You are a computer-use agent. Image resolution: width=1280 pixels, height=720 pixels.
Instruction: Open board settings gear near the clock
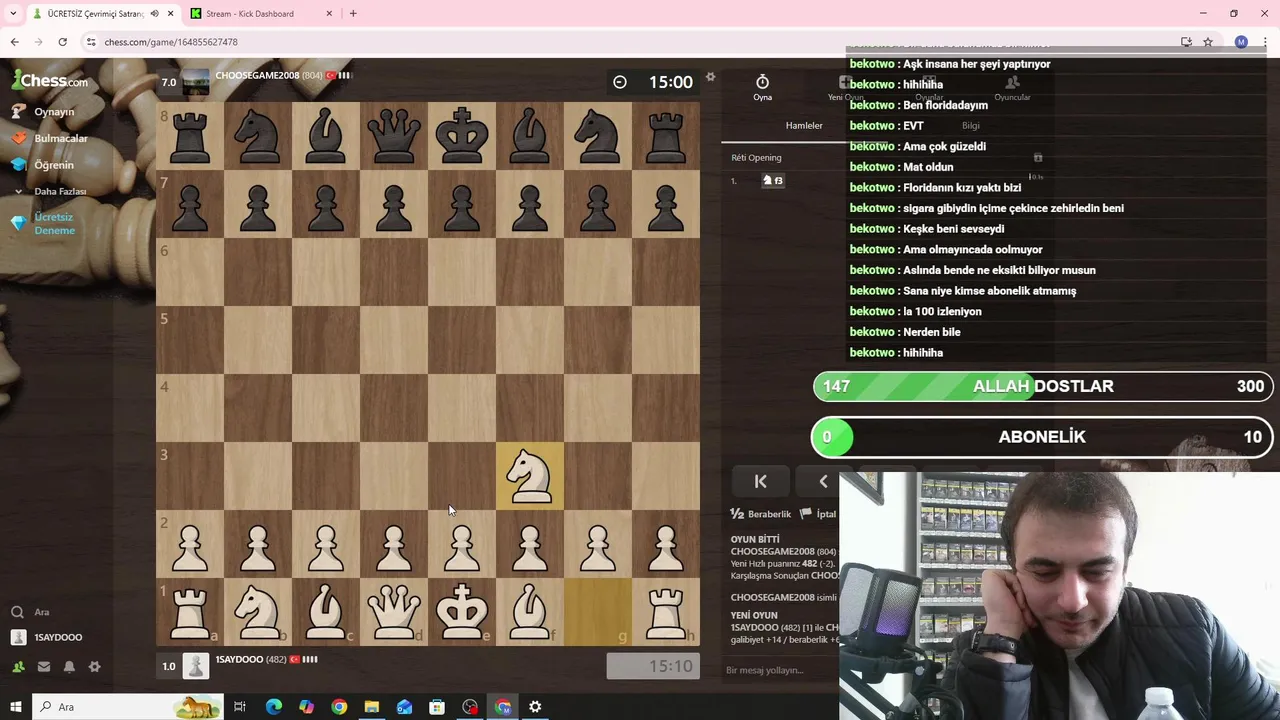pos(711,77)
